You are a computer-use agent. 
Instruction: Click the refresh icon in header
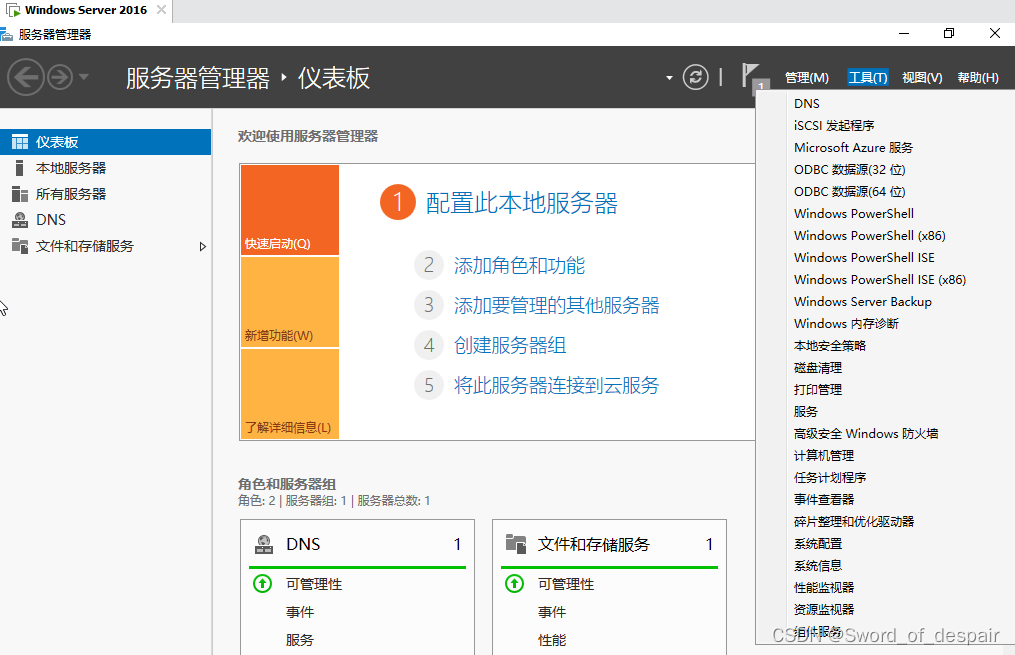point(696,77)
